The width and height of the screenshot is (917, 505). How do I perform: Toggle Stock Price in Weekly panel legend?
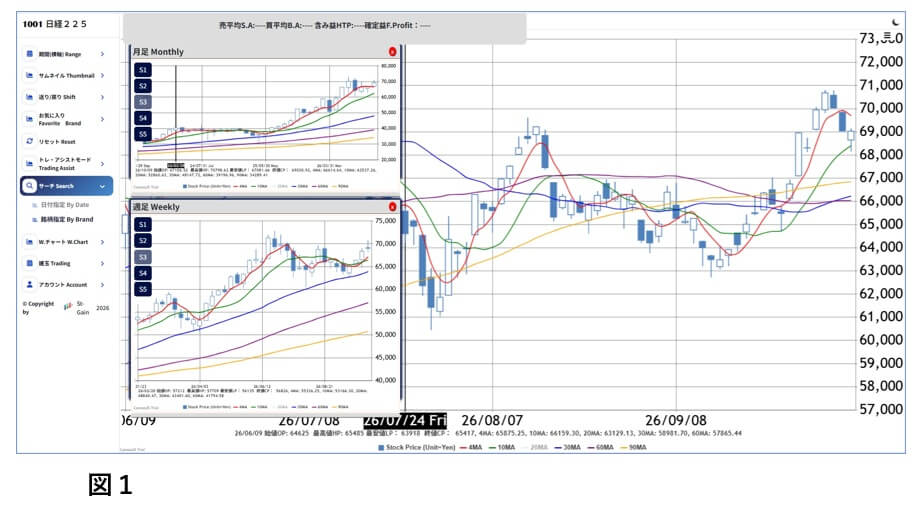[206, 407]
